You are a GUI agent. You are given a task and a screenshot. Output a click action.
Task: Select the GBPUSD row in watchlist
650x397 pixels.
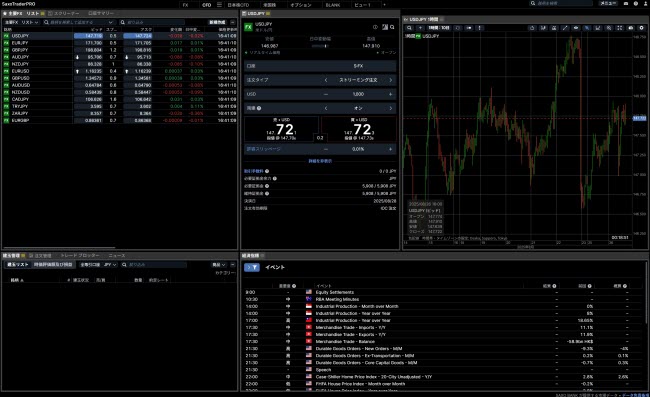[x=120, y=78]
